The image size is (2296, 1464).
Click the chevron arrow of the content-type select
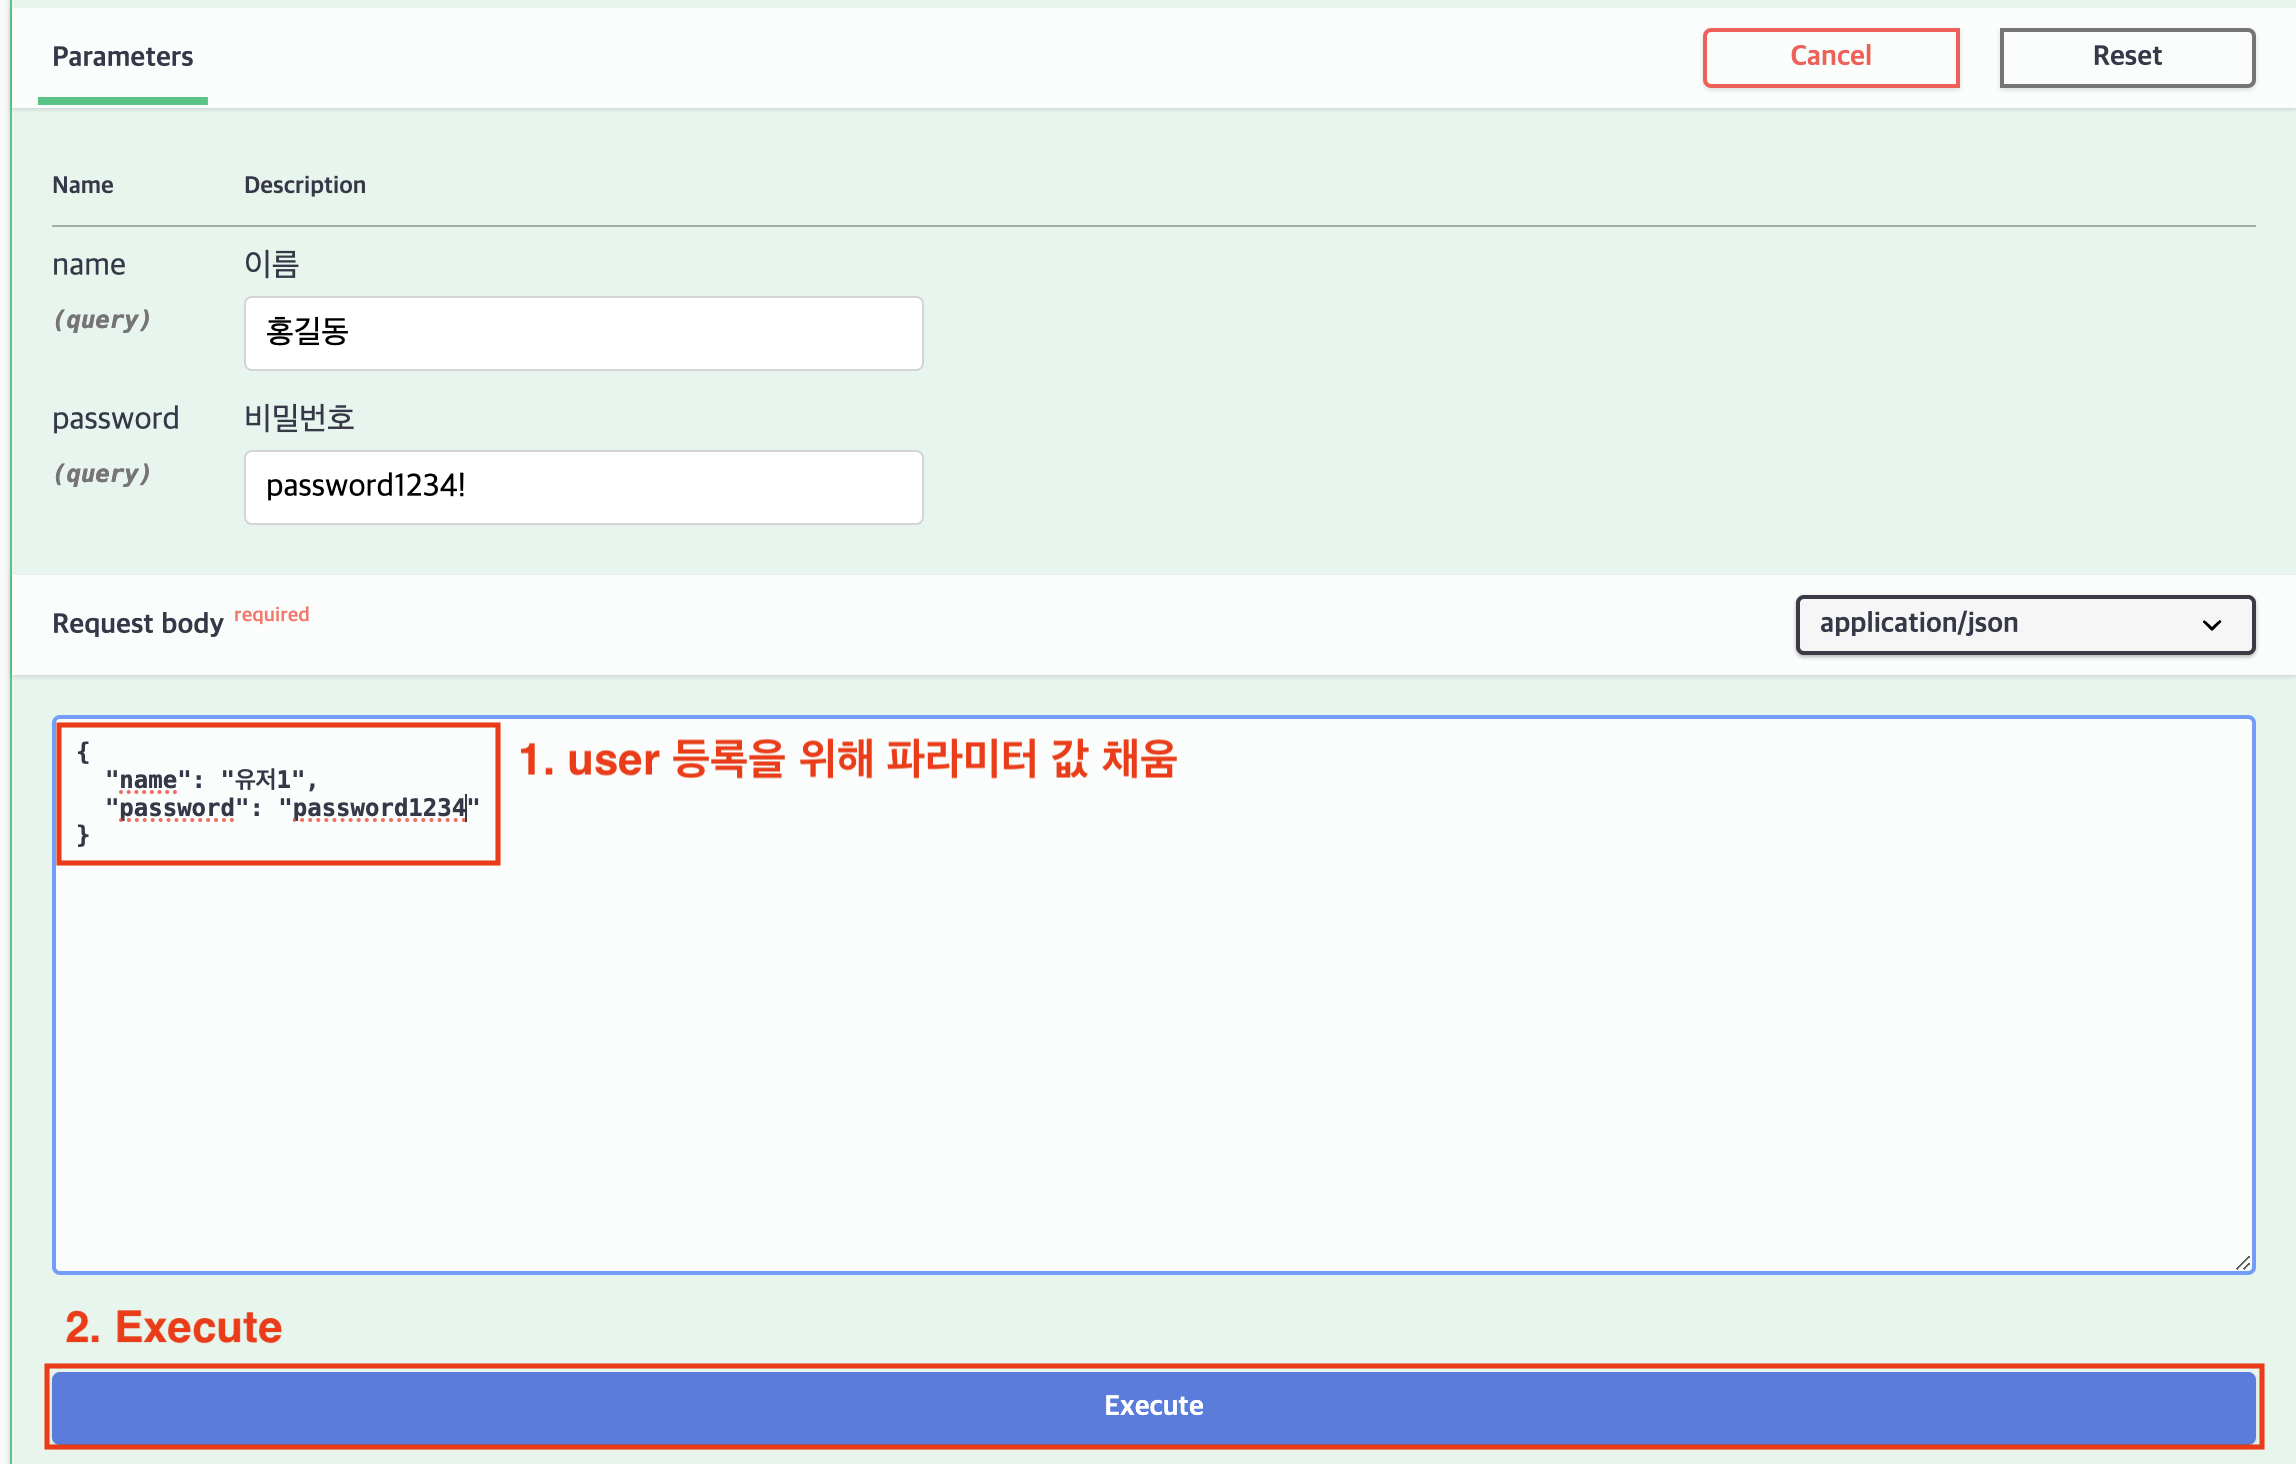click(2211, 625)
